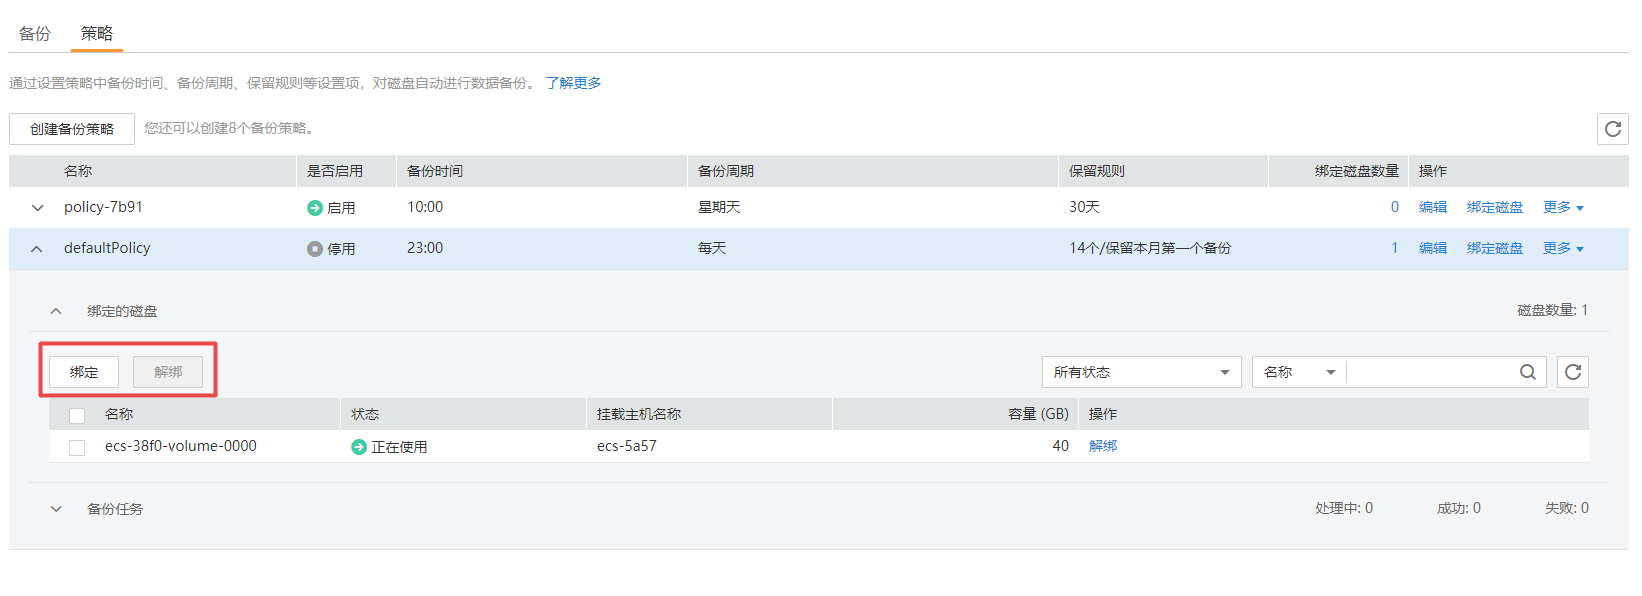Open the Learn More link
Image resolution: width=1642 pixels, height=596 pixels.
(x=573, y=83)
